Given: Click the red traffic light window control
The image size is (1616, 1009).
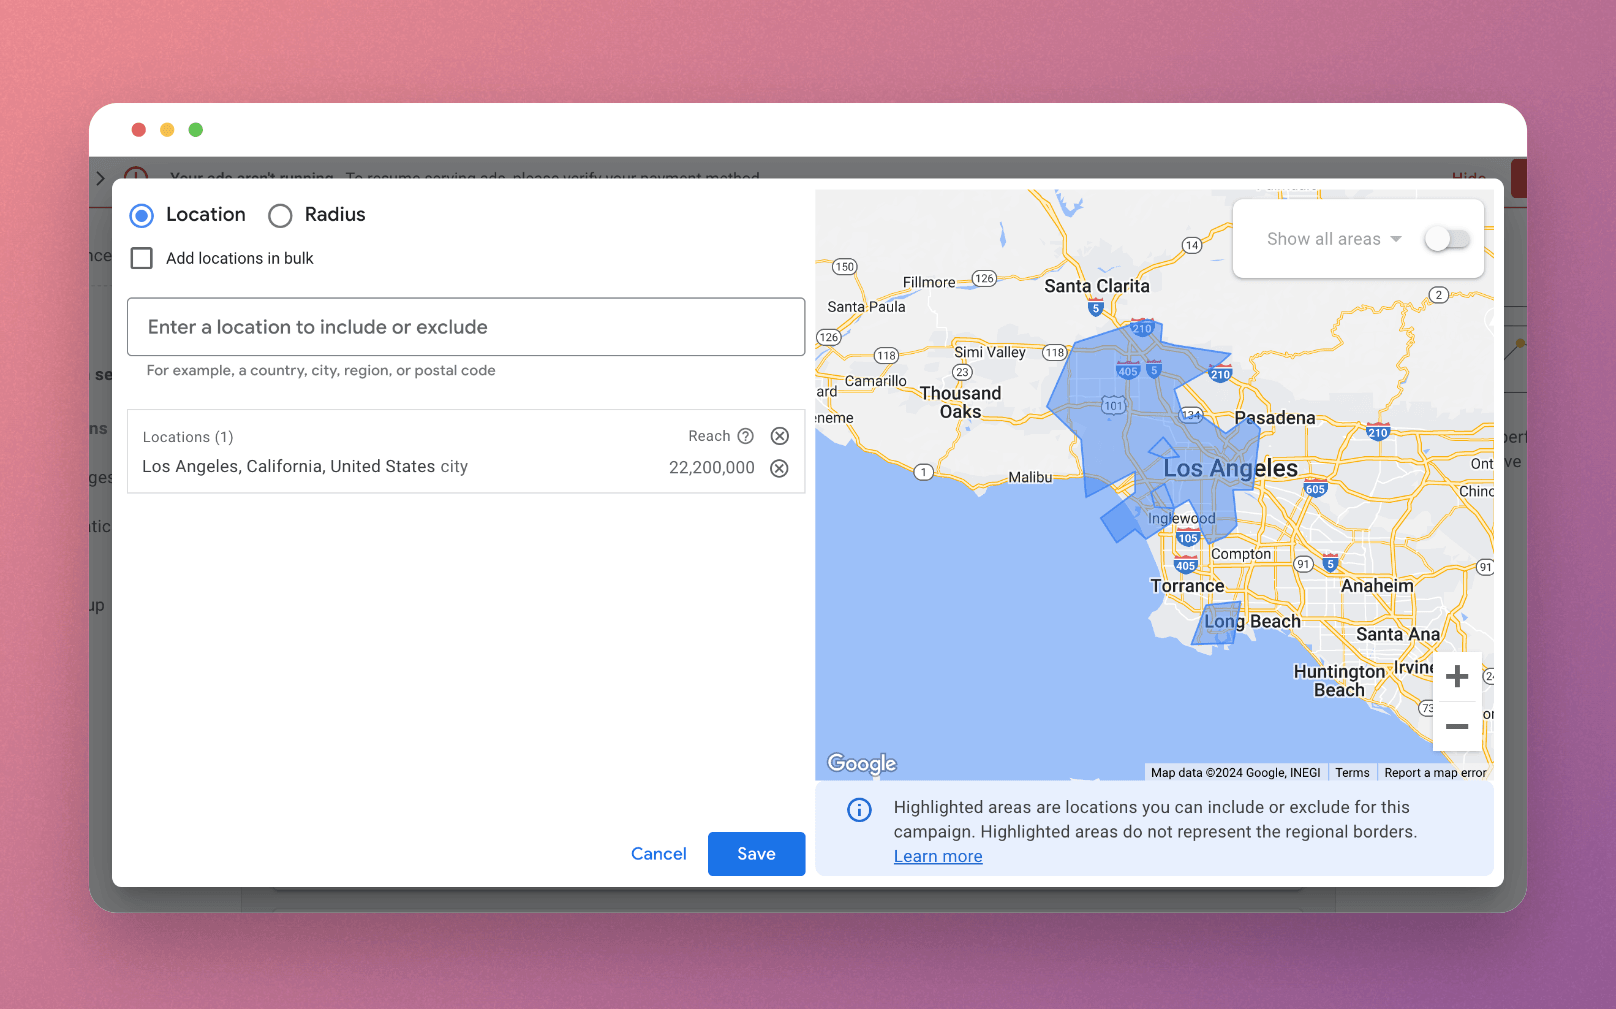Looking at the screenshot, I should coord(138,129).
